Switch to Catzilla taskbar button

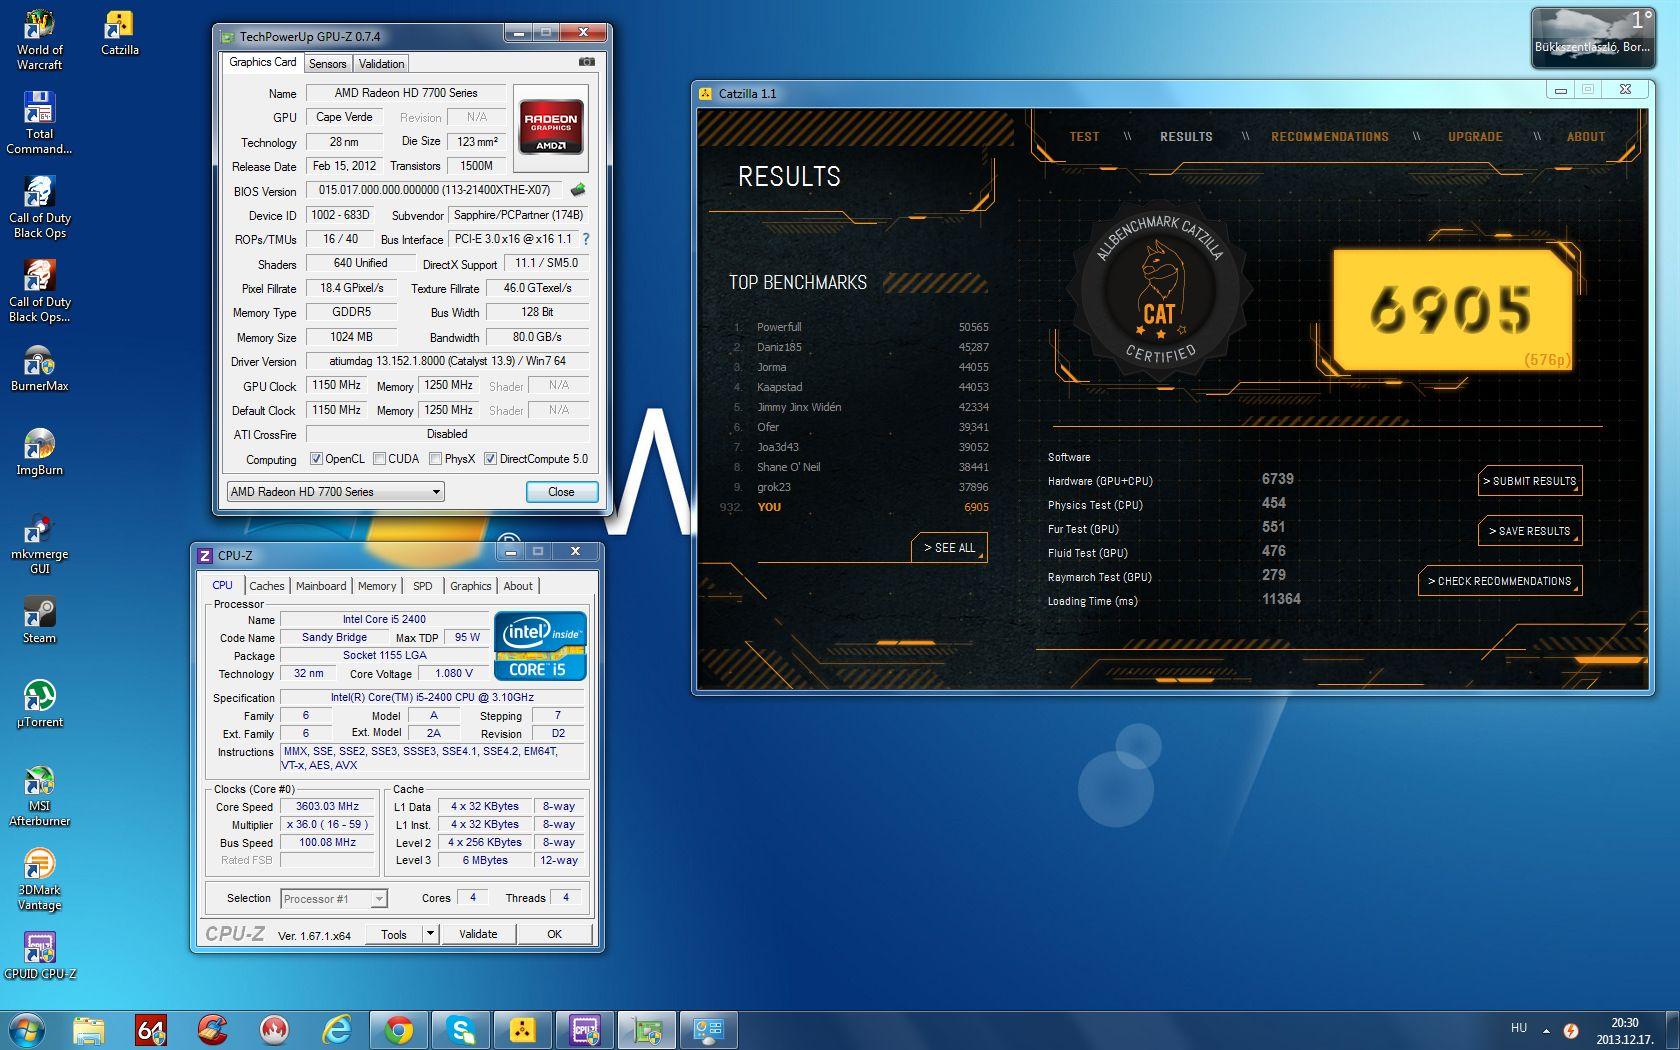pyautogui.click(x=522, y=1030)
